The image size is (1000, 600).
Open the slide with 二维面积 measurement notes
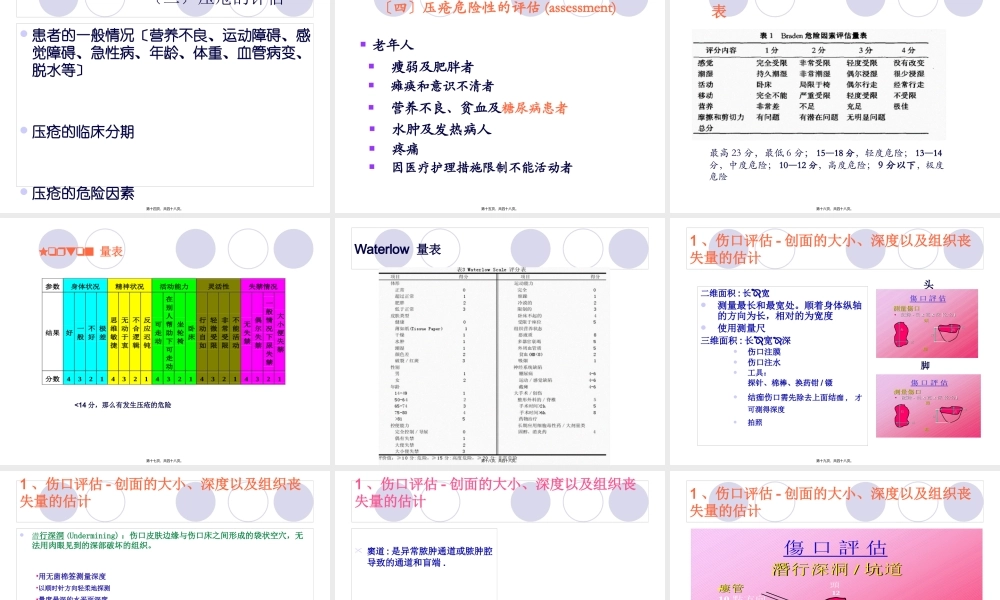(x=834, y=341)
